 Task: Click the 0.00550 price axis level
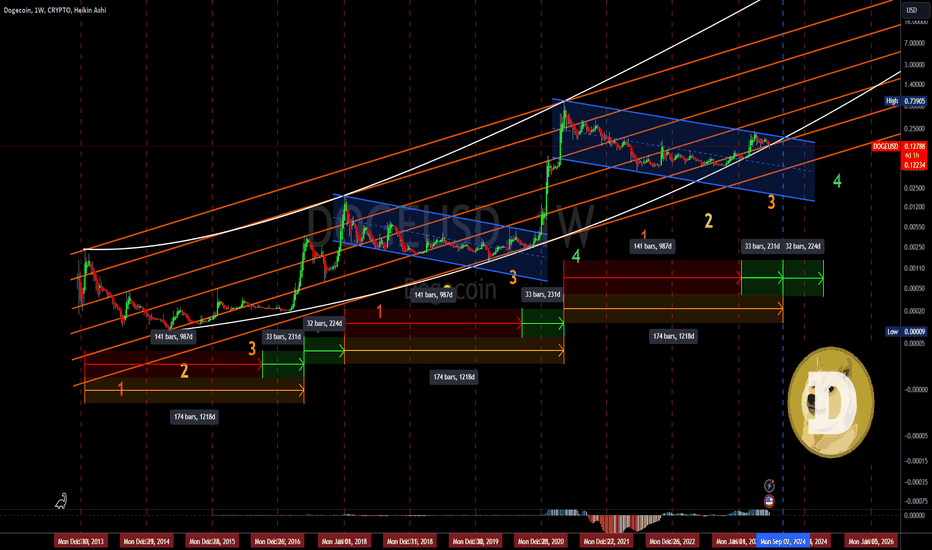click(915, 227)
